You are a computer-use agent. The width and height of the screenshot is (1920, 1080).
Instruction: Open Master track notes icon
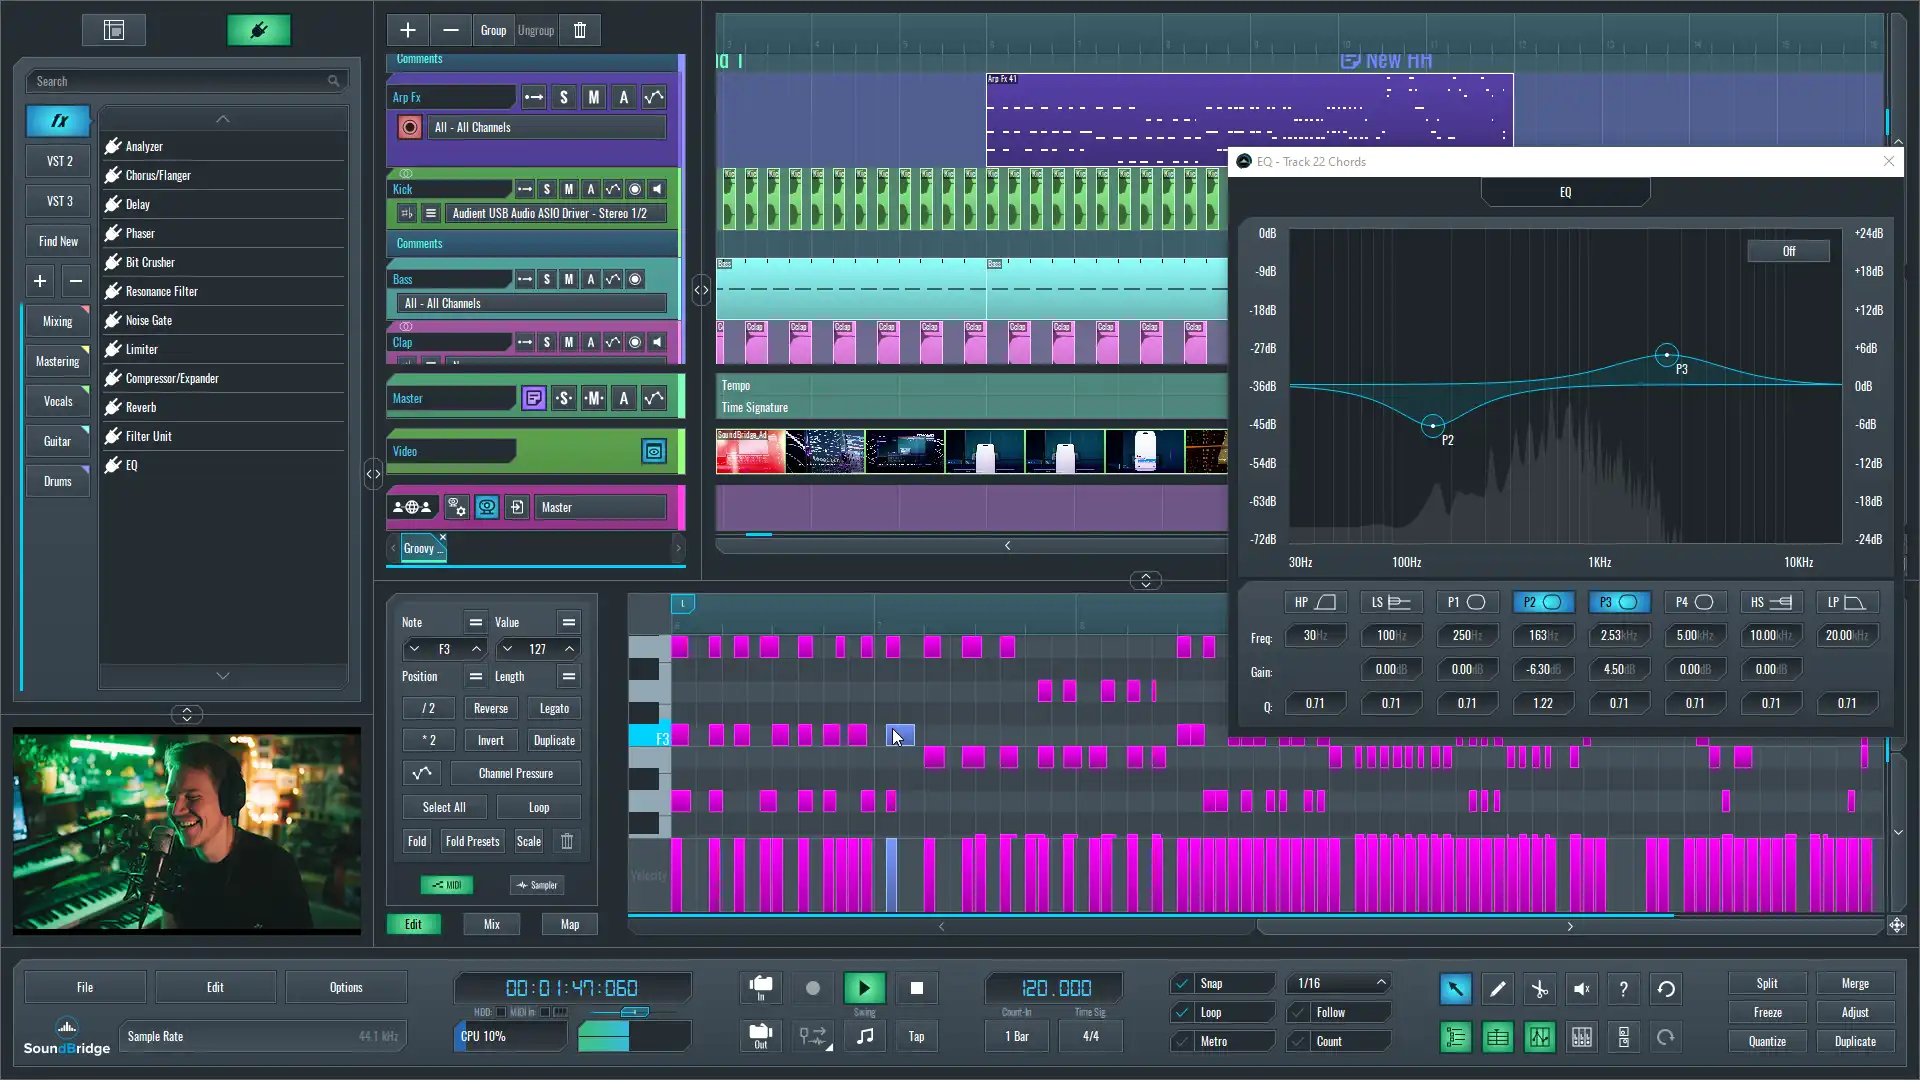[533, 398]
